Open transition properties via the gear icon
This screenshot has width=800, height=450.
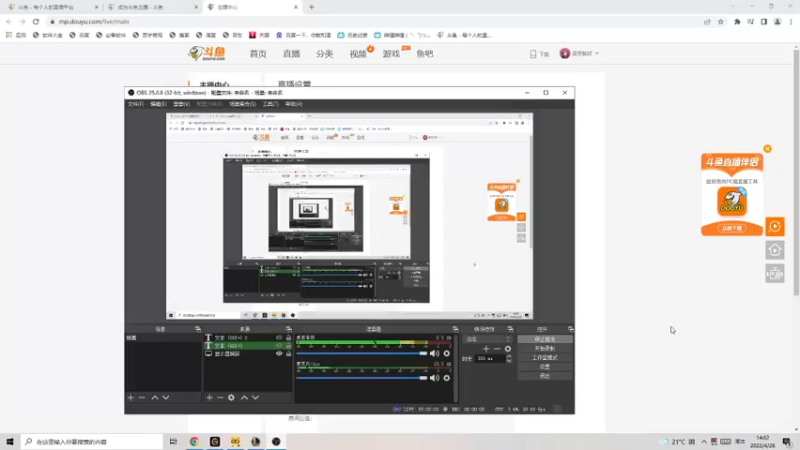[508, 349]
